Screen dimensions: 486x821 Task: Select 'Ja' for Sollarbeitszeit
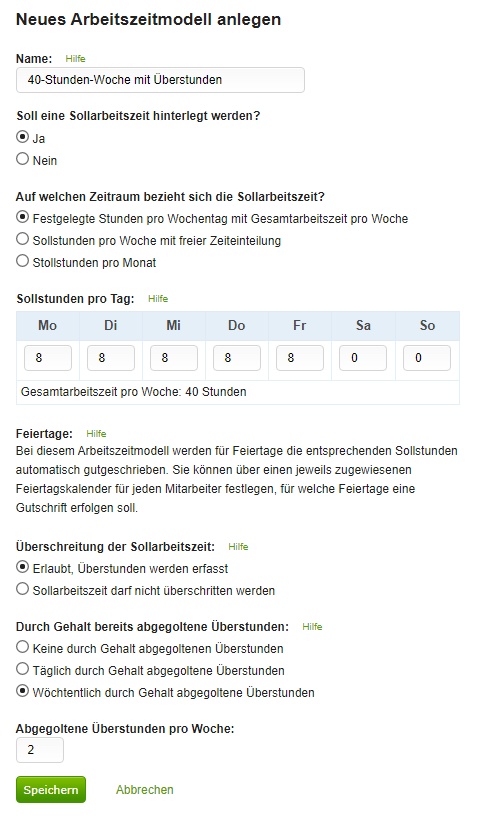pyautogui.click(x=23, y=137)
